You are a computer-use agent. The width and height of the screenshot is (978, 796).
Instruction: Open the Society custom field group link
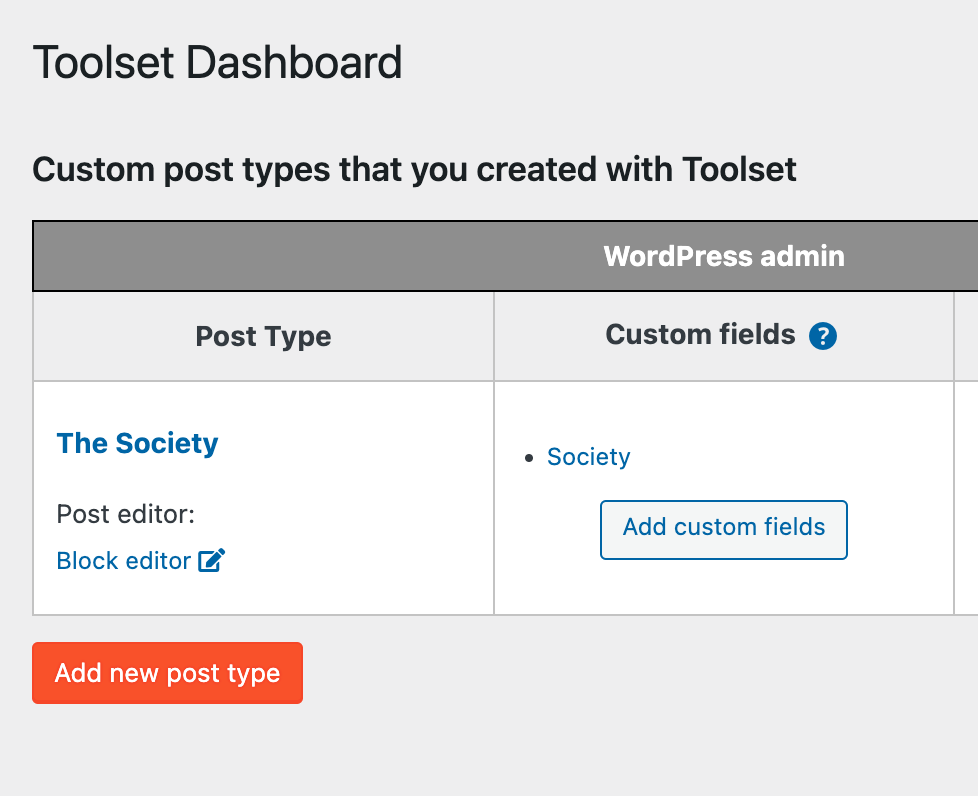(588, 457)
